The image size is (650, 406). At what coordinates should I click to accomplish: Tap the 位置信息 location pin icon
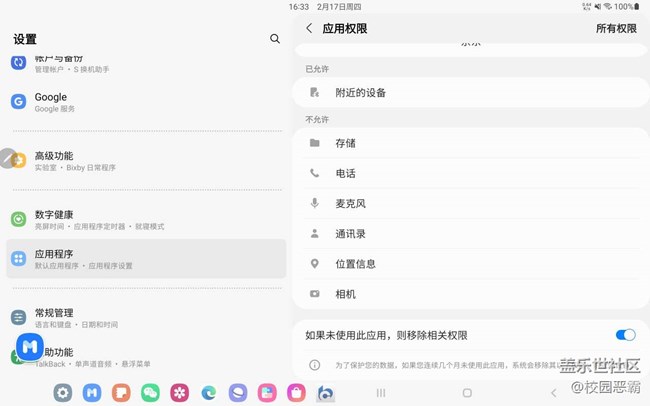(315, 264)
